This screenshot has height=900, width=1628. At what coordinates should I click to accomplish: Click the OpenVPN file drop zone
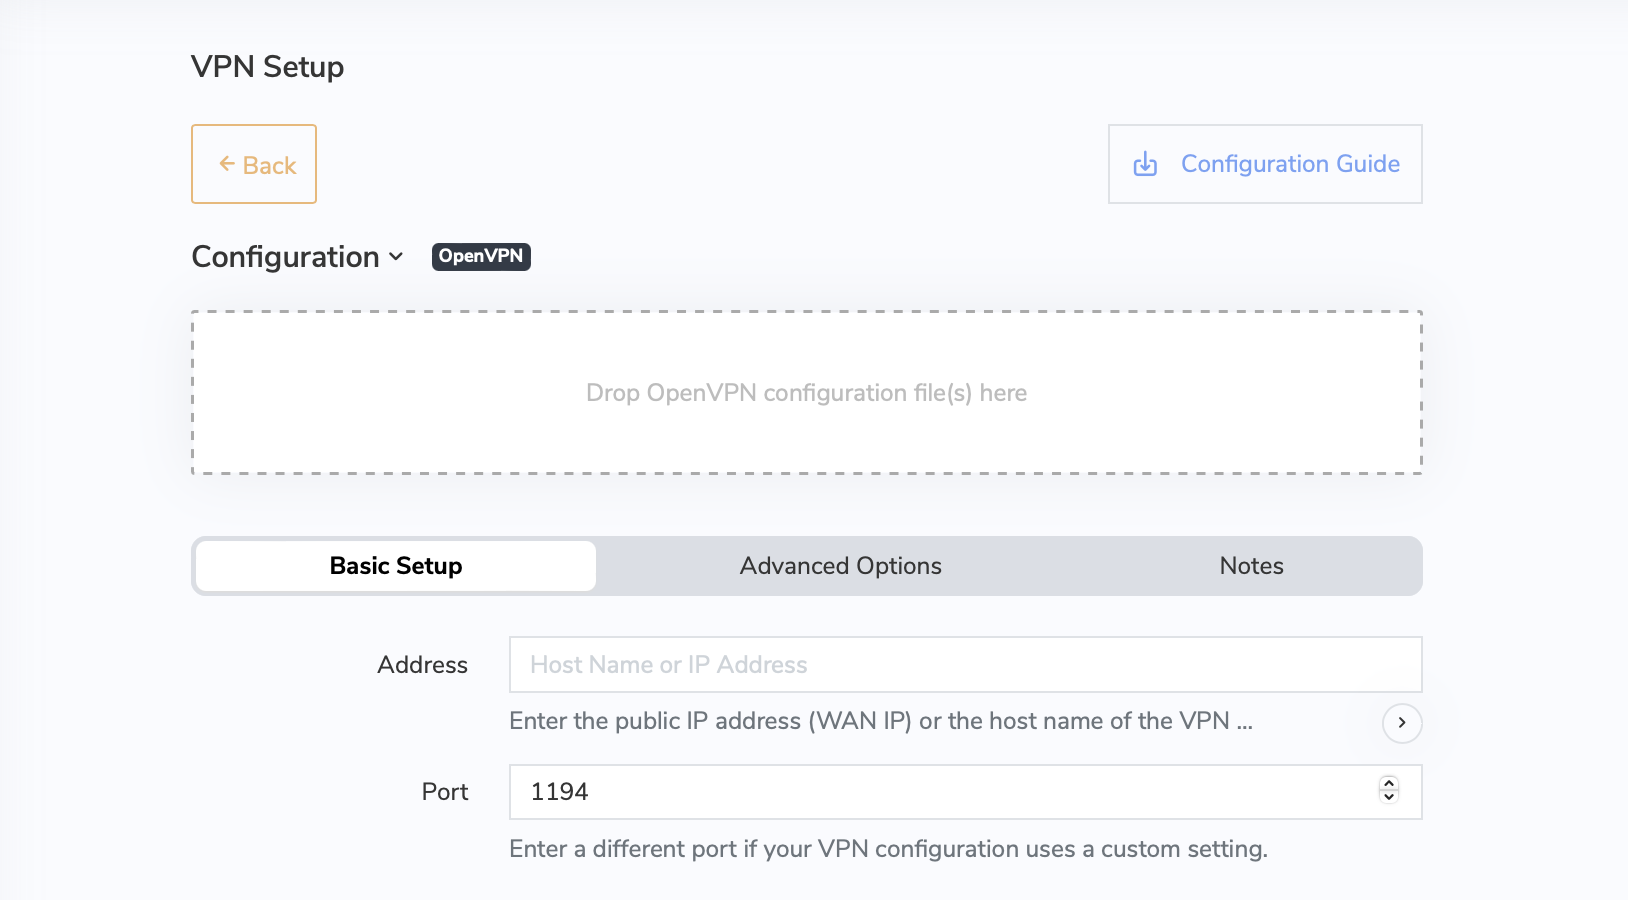[x=806, y=392]
